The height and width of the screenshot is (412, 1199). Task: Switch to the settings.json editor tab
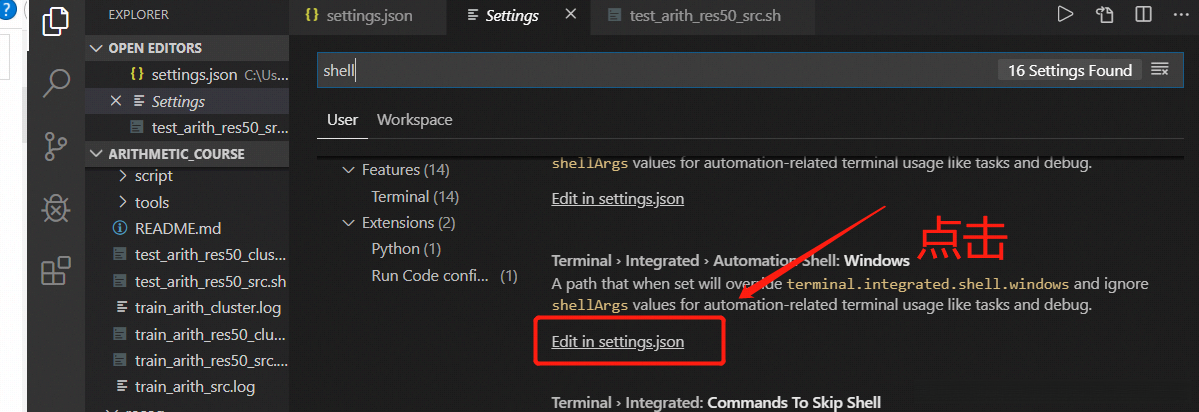(359, 16)
